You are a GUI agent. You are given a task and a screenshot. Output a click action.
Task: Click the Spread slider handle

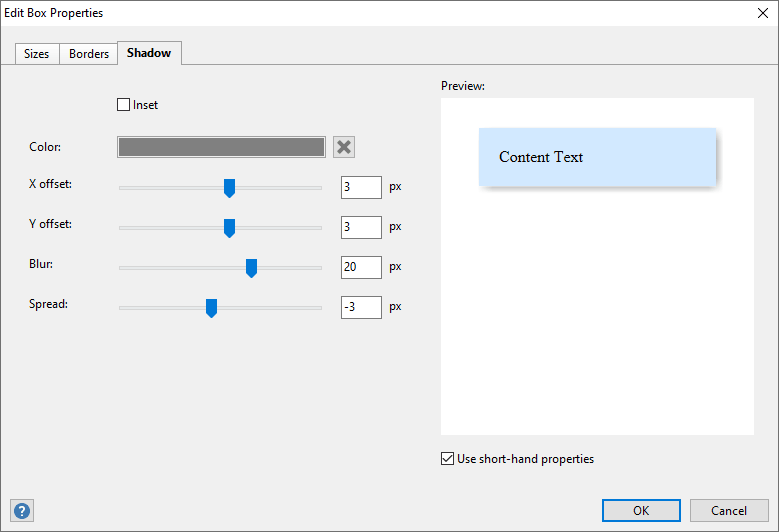211,308
